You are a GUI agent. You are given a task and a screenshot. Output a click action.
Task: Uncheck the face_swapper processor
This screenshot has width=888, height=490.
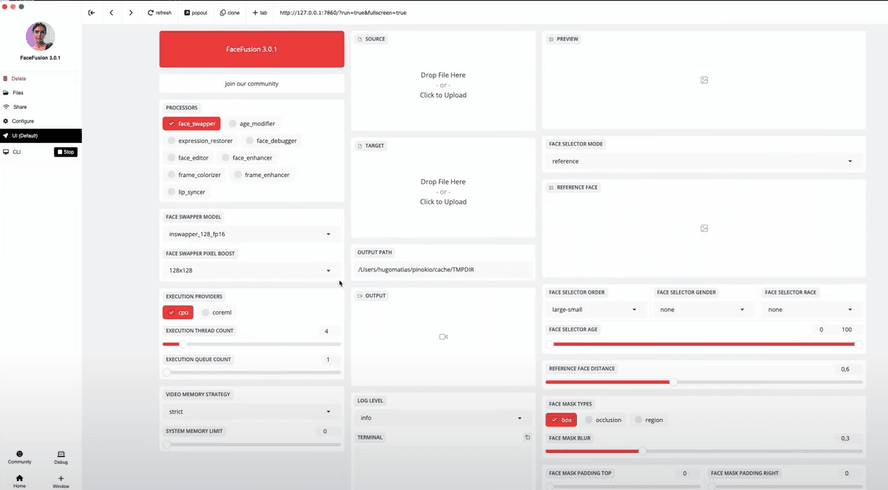(191, 123)
